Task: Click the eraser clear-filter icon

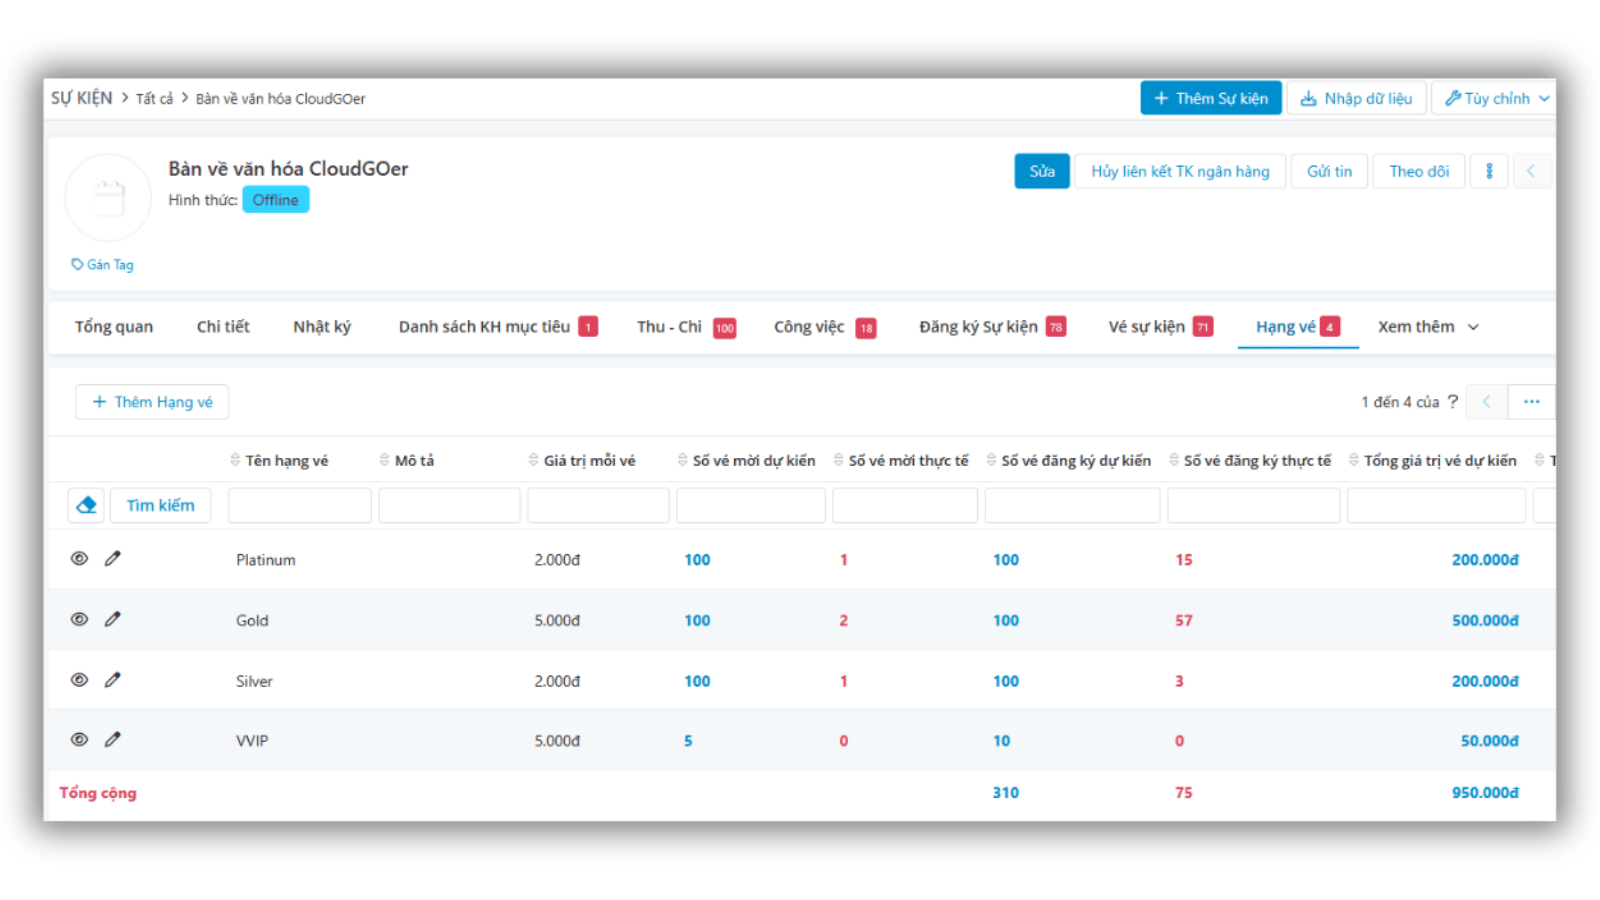Action: pos(87,505)
